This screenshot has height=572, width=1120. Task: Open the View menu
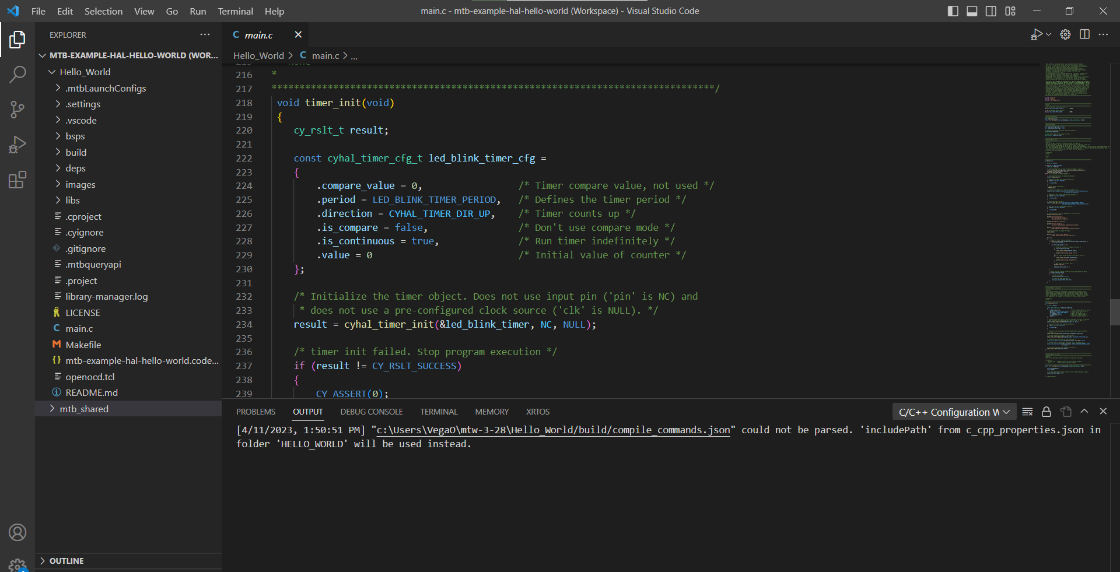click(x=144, y=11)
